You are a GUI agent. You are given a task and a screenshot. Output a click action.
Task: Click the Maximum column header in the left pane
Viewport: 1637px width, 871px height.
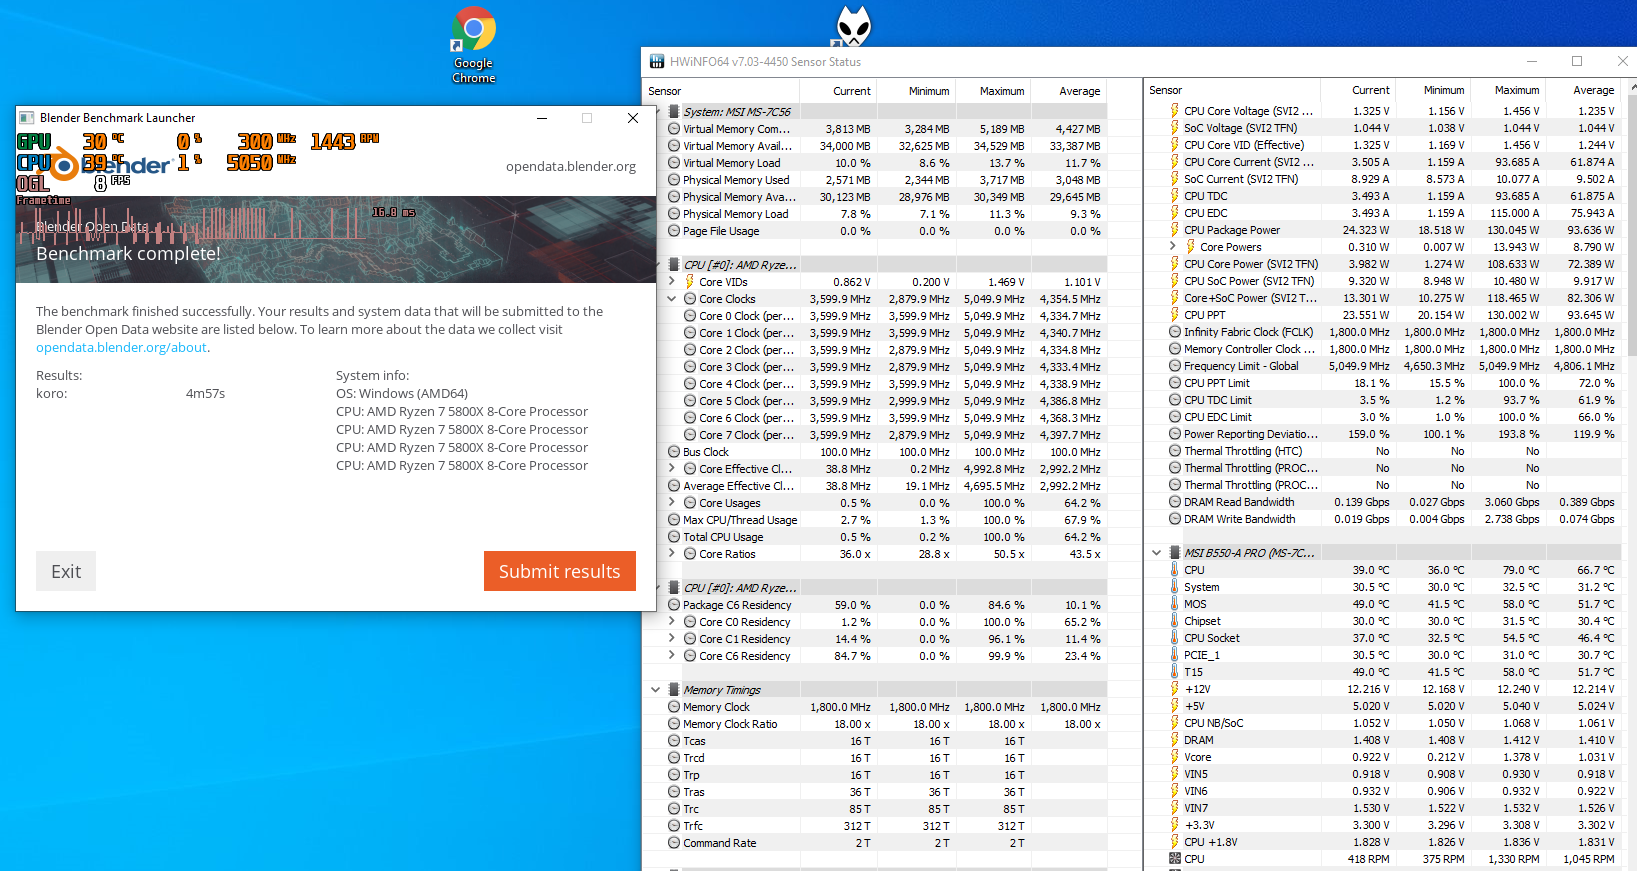click(993, 91)
